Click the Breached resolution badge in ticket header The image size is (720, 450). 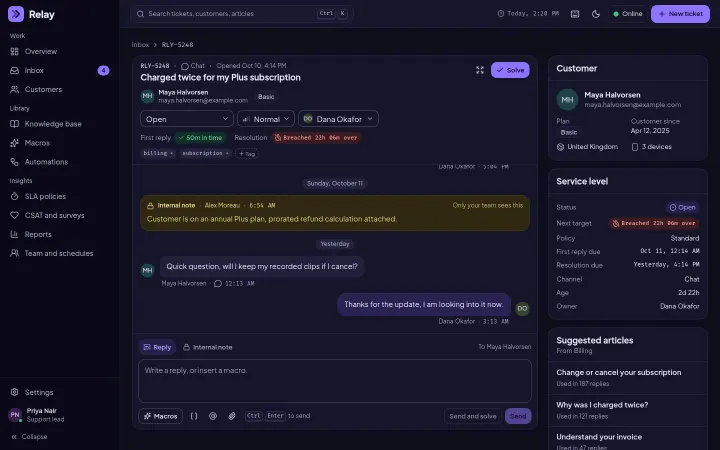[316, 138]
